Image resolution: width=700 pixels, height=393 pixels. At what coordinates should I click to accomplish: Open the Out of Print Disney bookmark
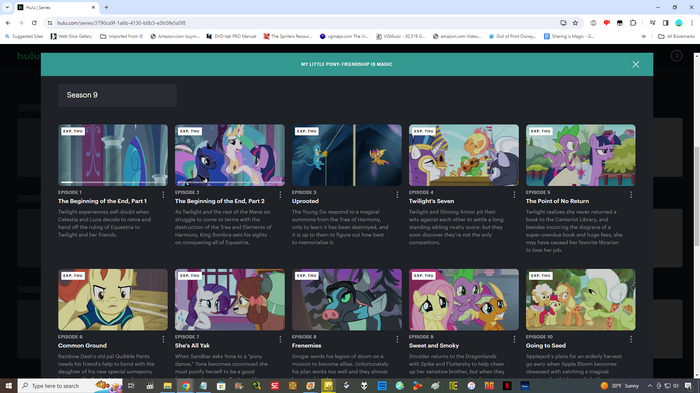512,36
